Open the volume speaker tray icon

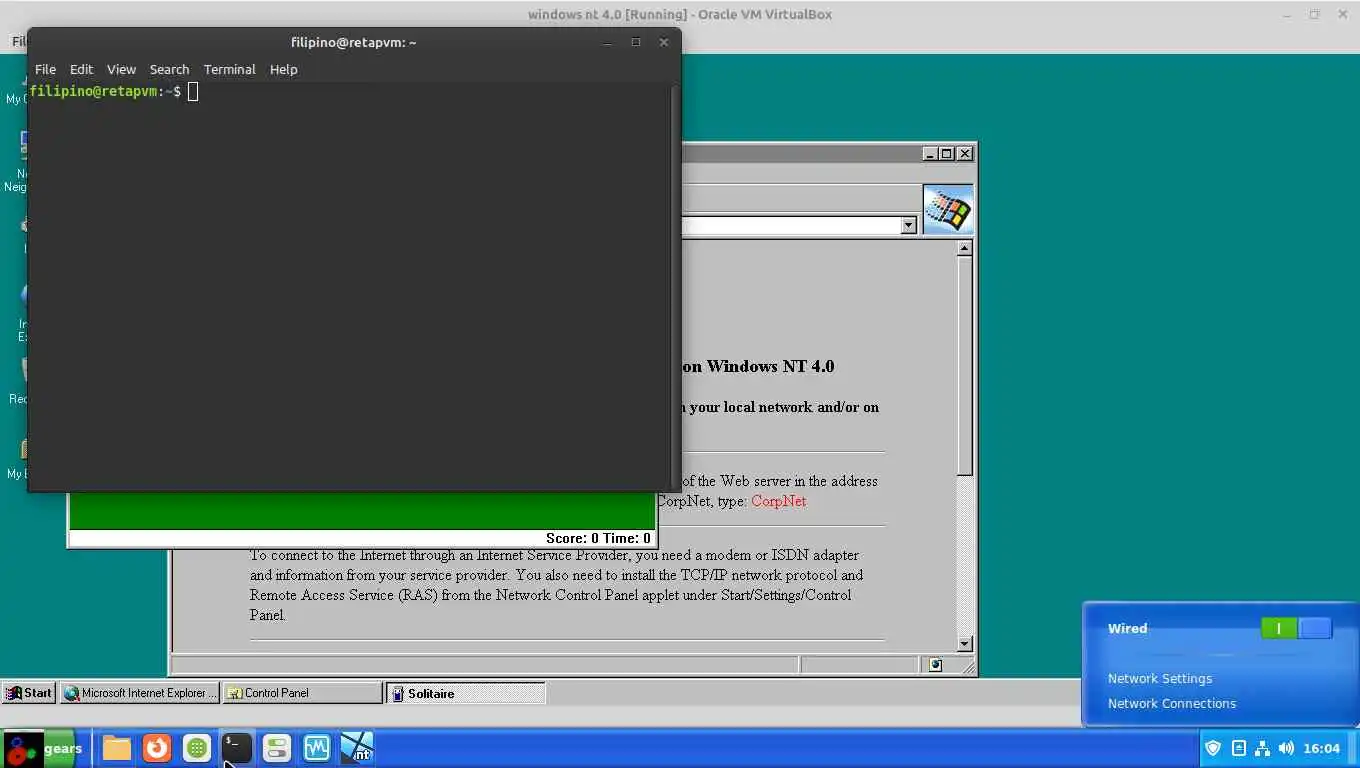[x=1286, y=748]
